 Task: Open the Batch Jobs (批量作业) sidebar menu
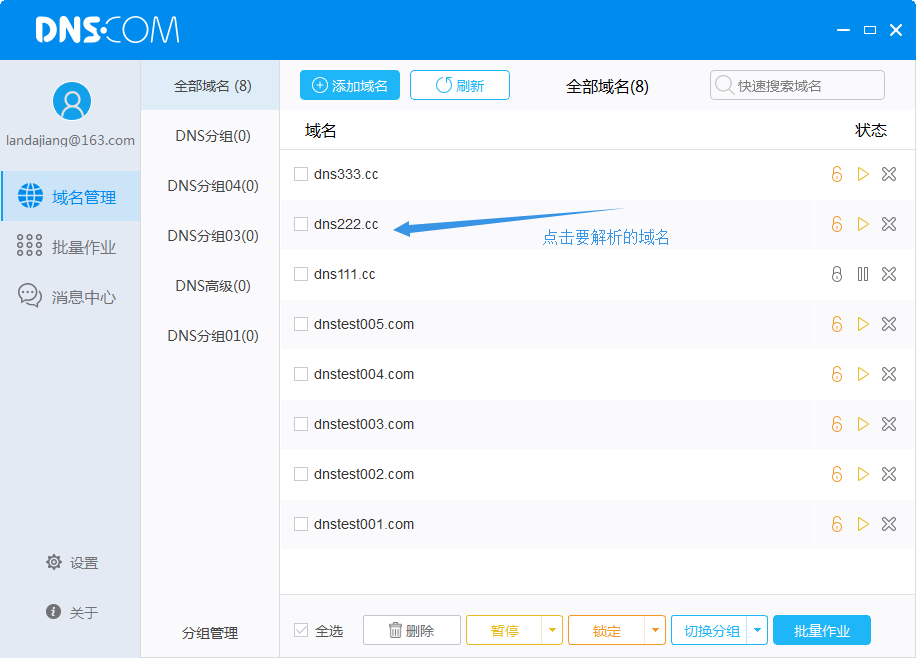point(70,247)
